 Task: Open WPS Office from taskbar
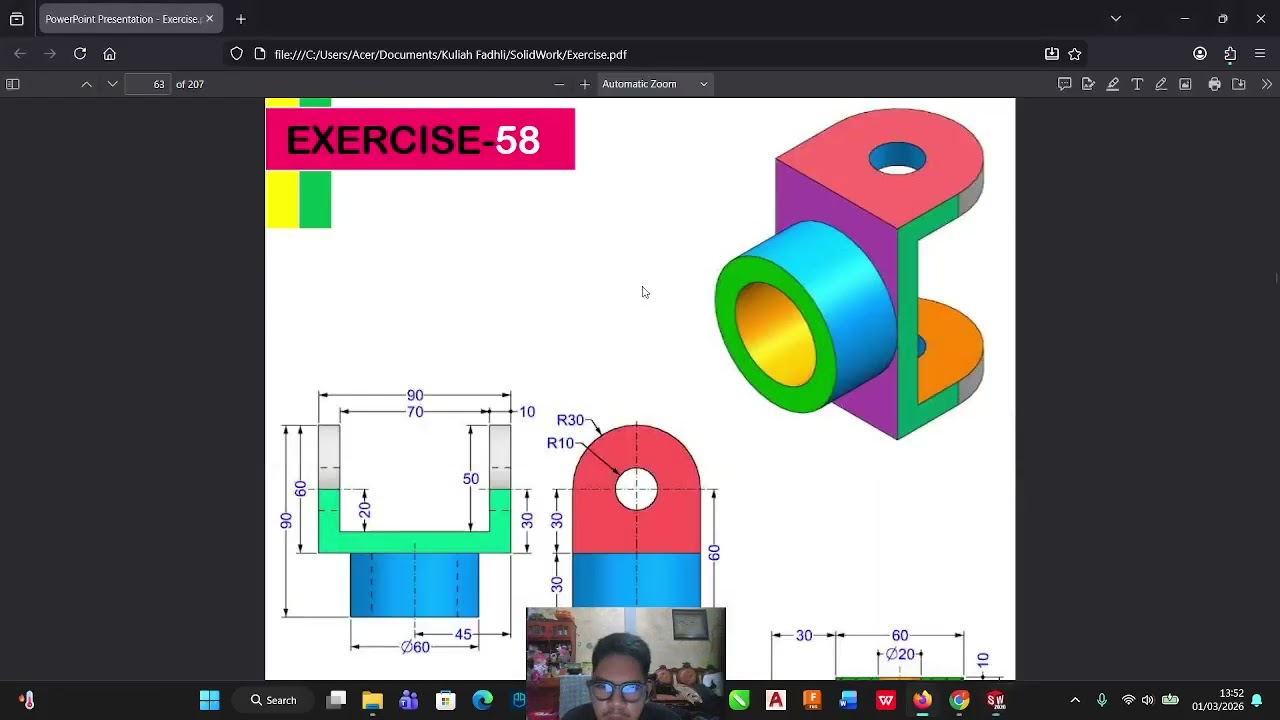coord(886,700)
